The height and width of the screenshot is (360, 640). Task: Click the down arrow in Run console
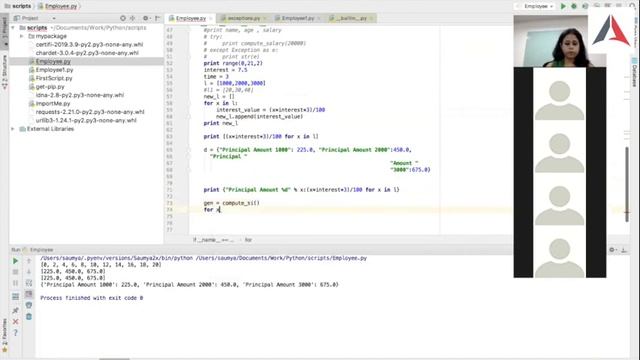[29, 272]
